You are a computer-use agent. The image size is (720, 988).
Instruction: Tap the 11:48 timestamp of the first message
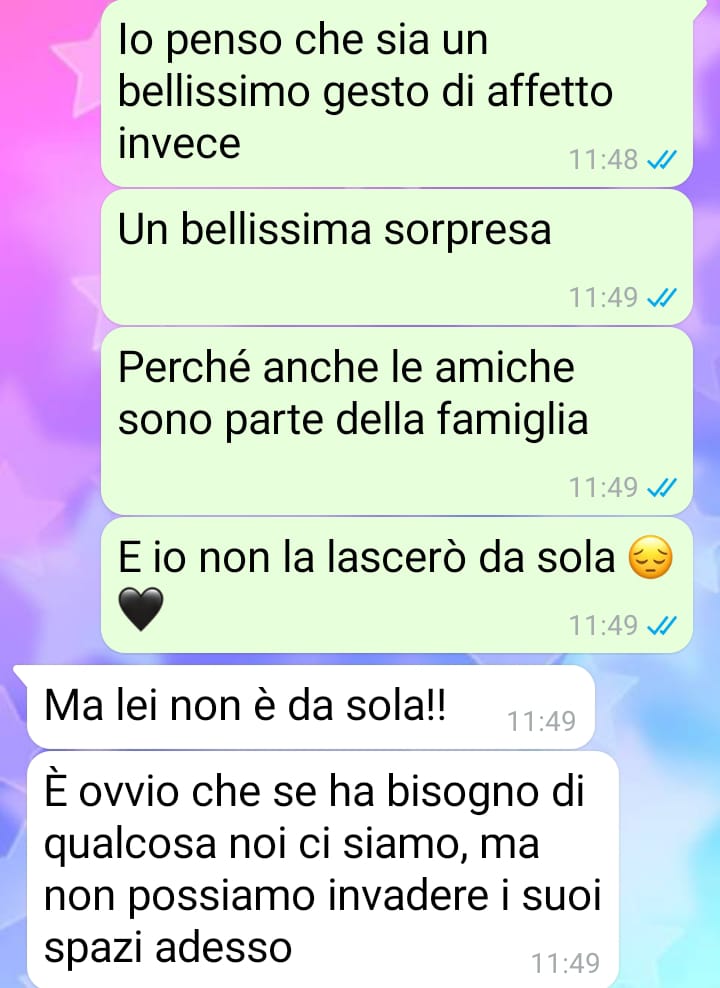tap(603, 159)
